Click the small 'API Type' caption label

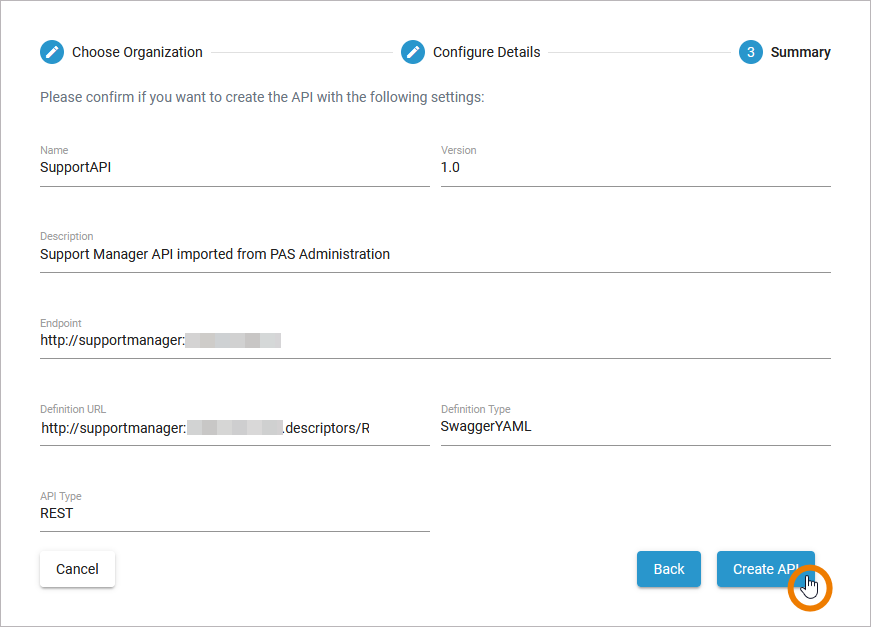[61, 496]
